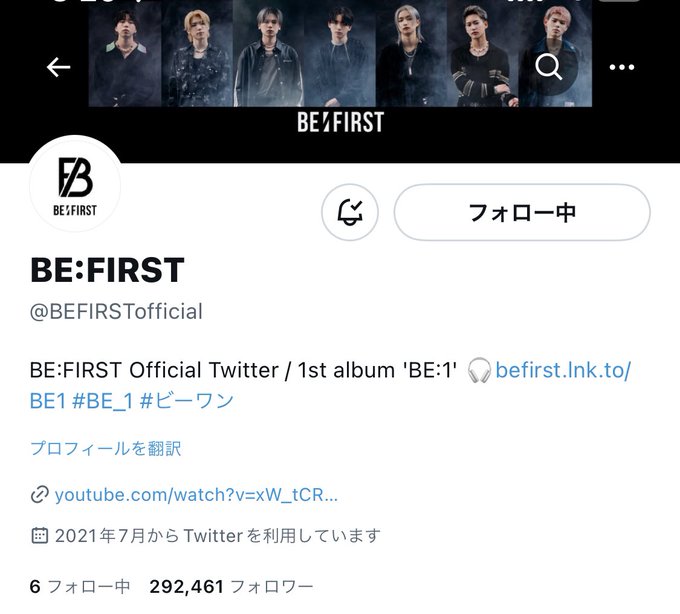Open the 292,461 フォロワー followers list
Screen dimensions: 680x614
(231, 587)
